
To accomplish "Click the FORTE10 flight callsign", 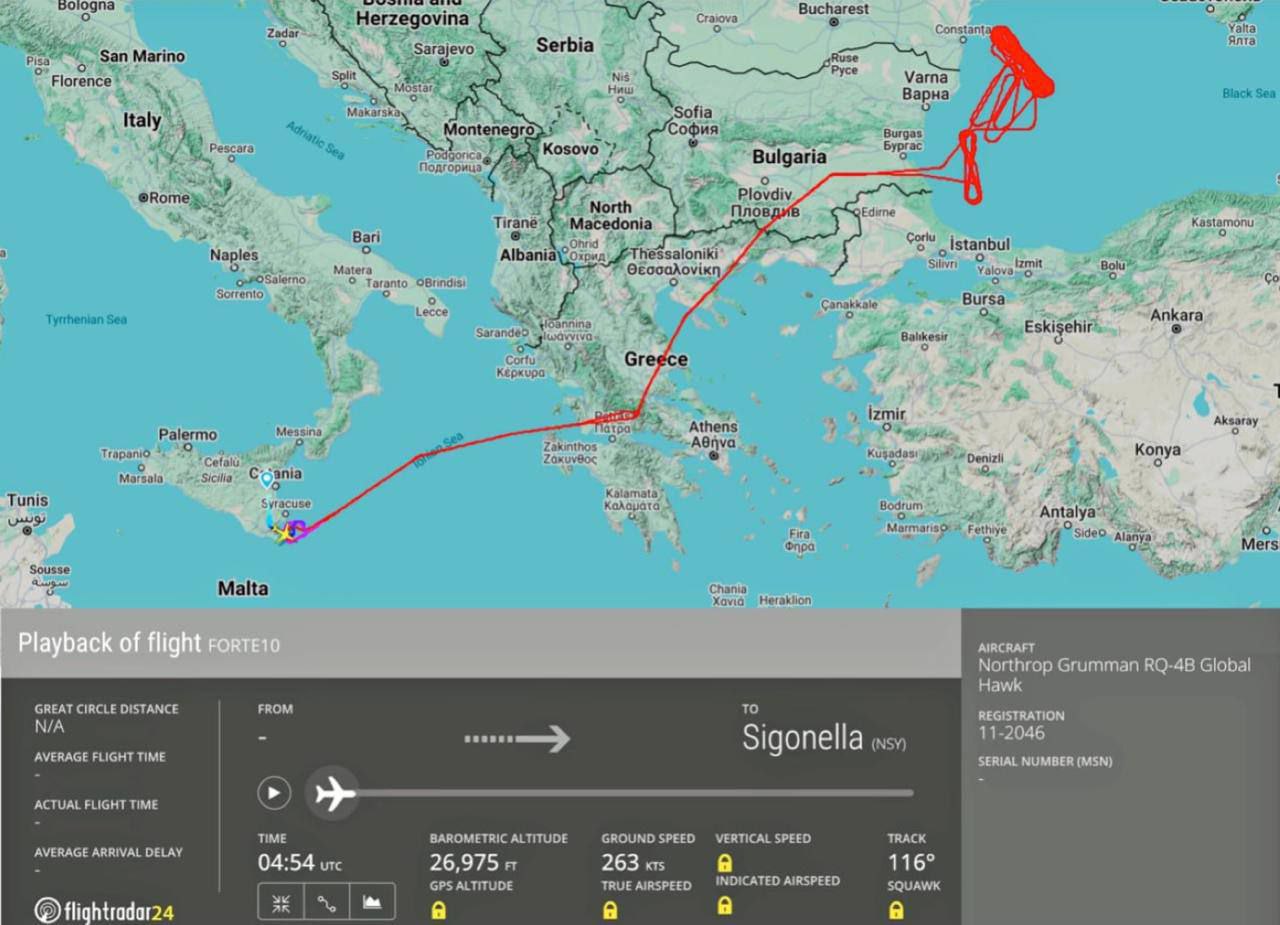I will [243, 645].
